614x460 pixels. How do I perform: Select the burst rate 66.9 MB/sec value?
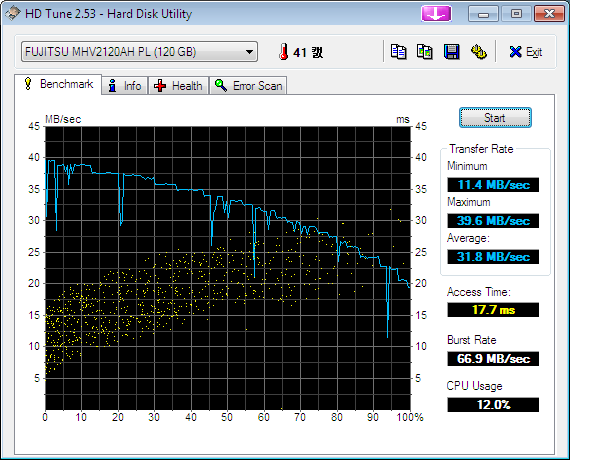[x=493, y=359]
